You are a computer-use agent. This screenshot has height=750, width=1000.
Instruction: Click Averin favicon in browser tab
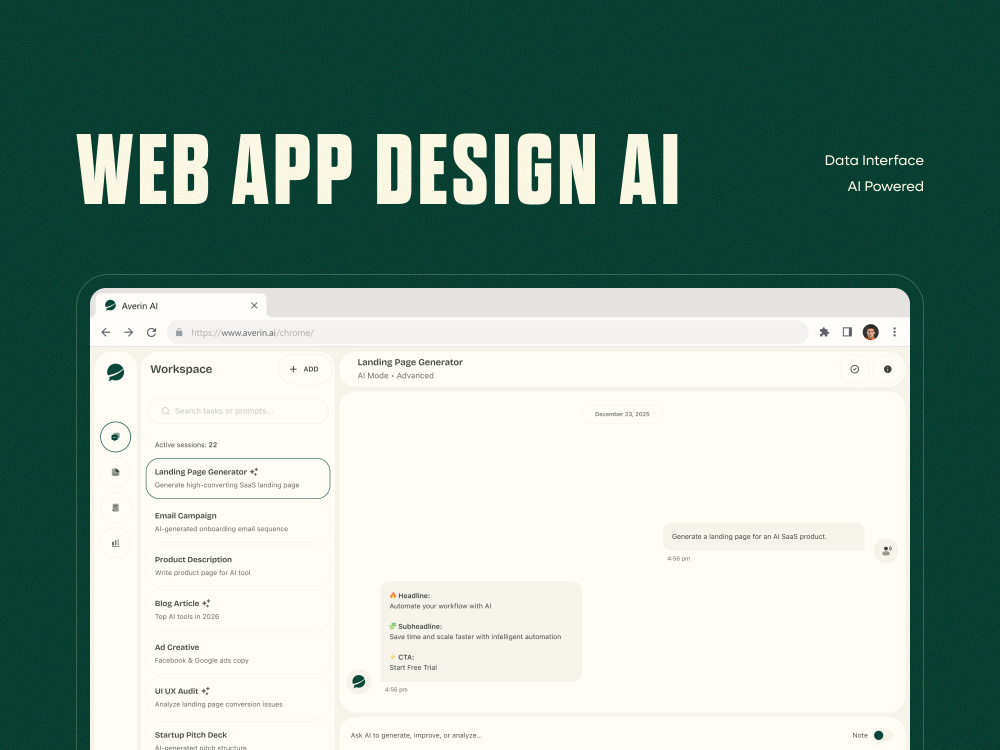point(110,305)
